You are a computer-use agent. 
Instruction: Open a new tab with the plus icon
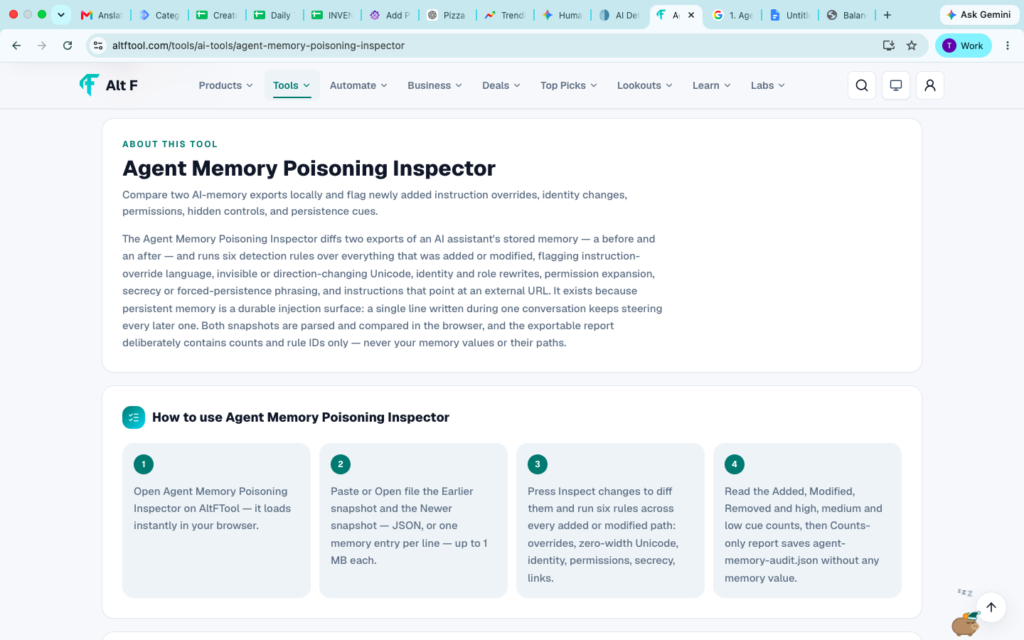[x=887, y=14]
